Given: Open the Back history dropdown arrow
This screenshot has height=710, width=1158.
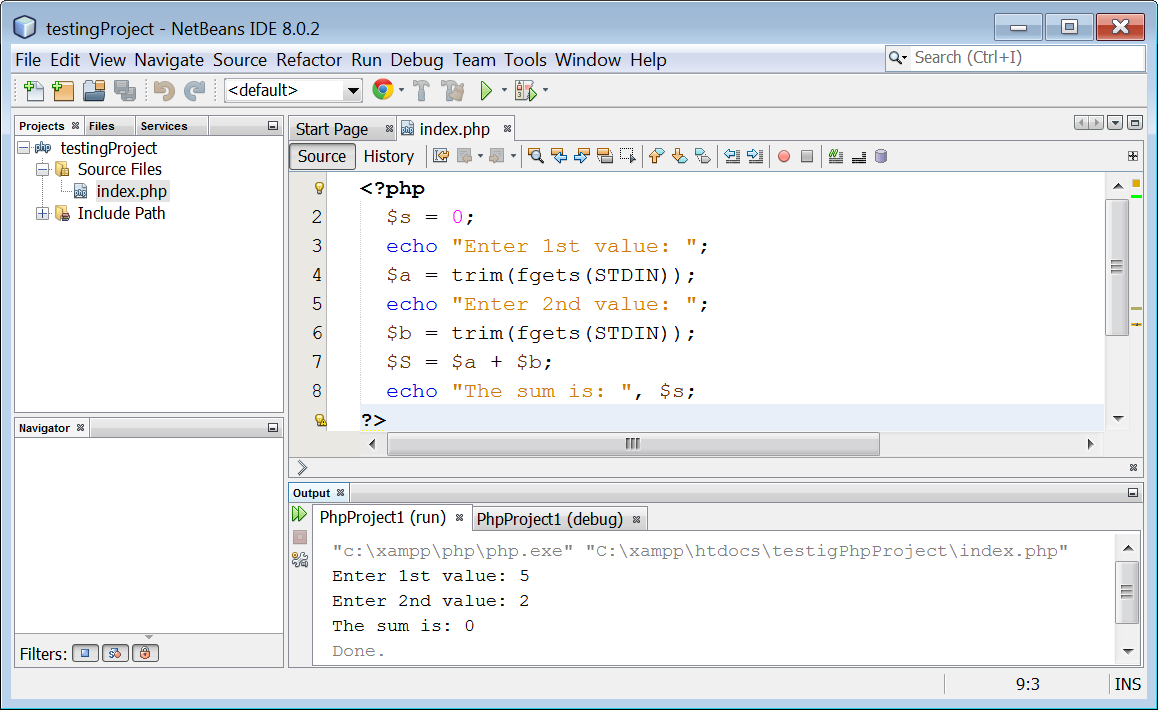Looking at the screenshot, I should click(x=480, y=156).
